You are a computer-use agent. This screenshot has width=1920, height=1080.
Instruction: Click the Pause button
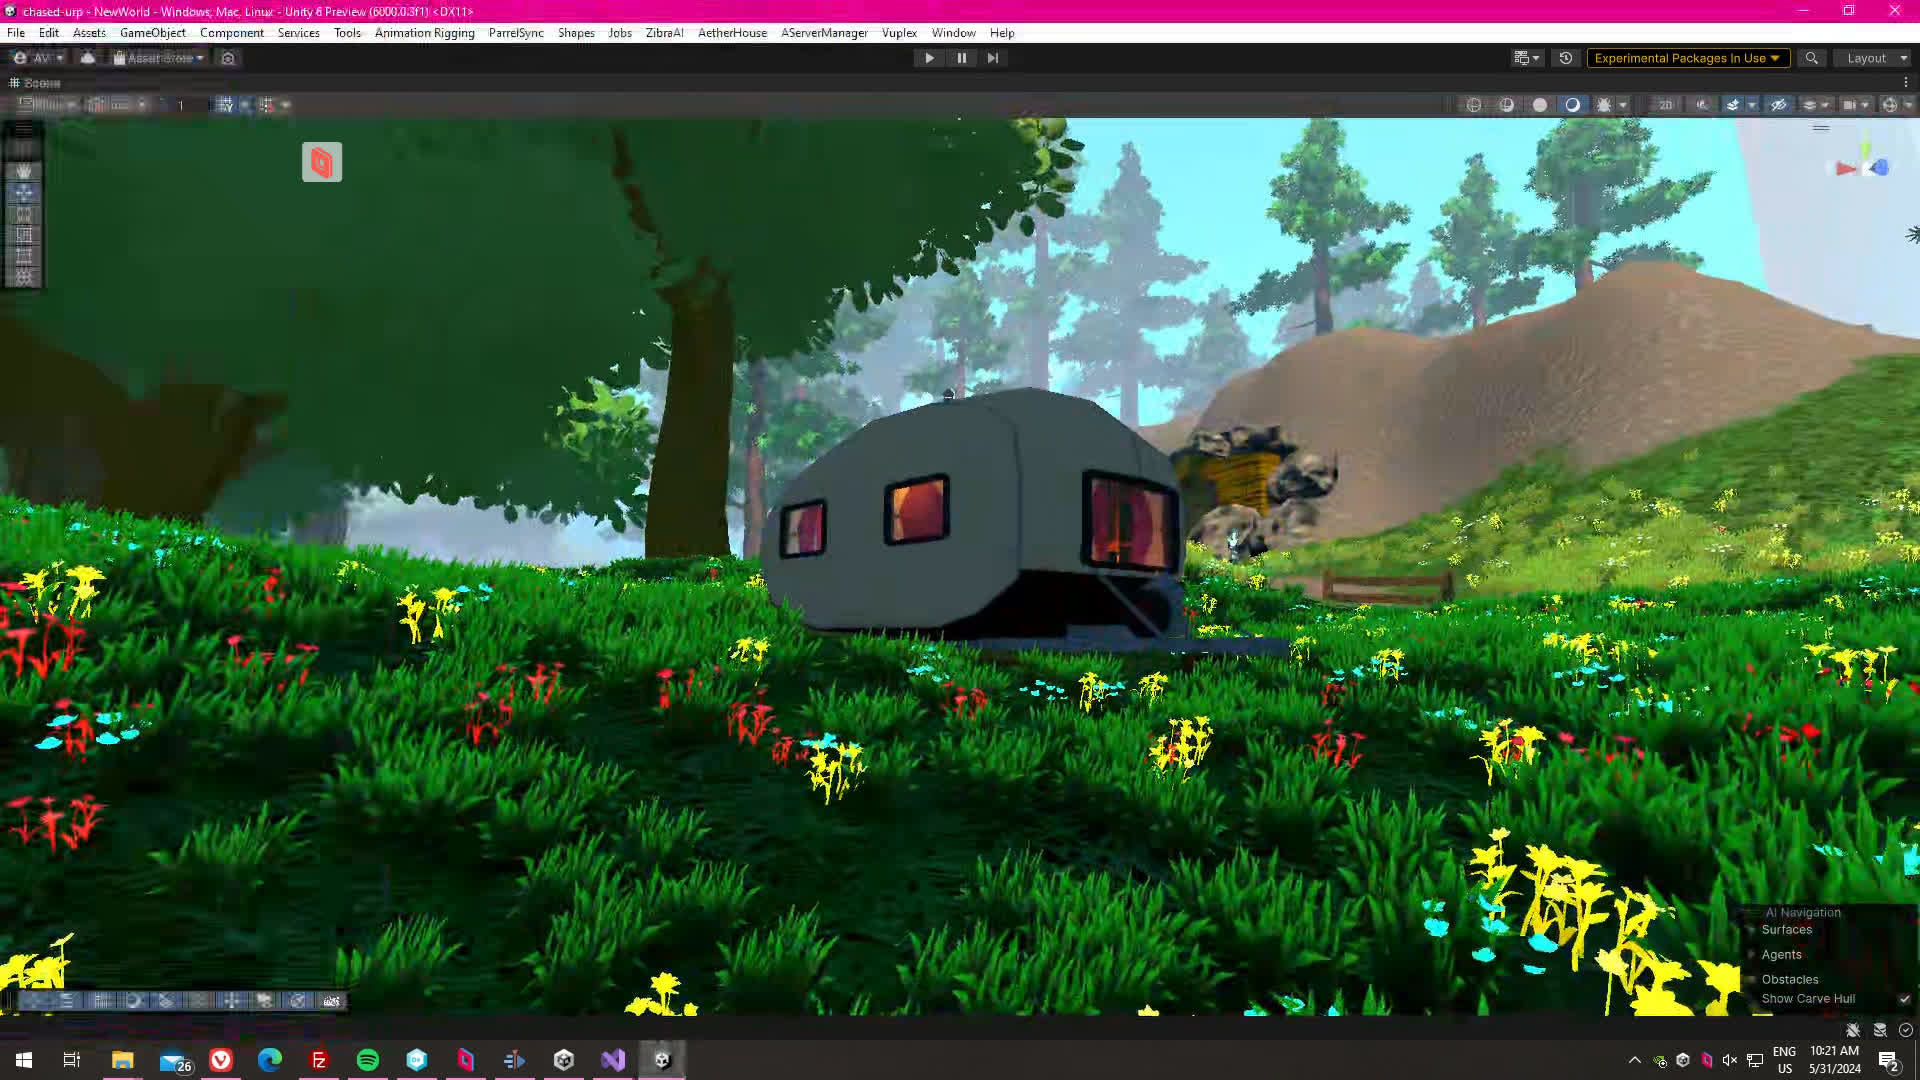pyautogui.click(x=961, y=58)
